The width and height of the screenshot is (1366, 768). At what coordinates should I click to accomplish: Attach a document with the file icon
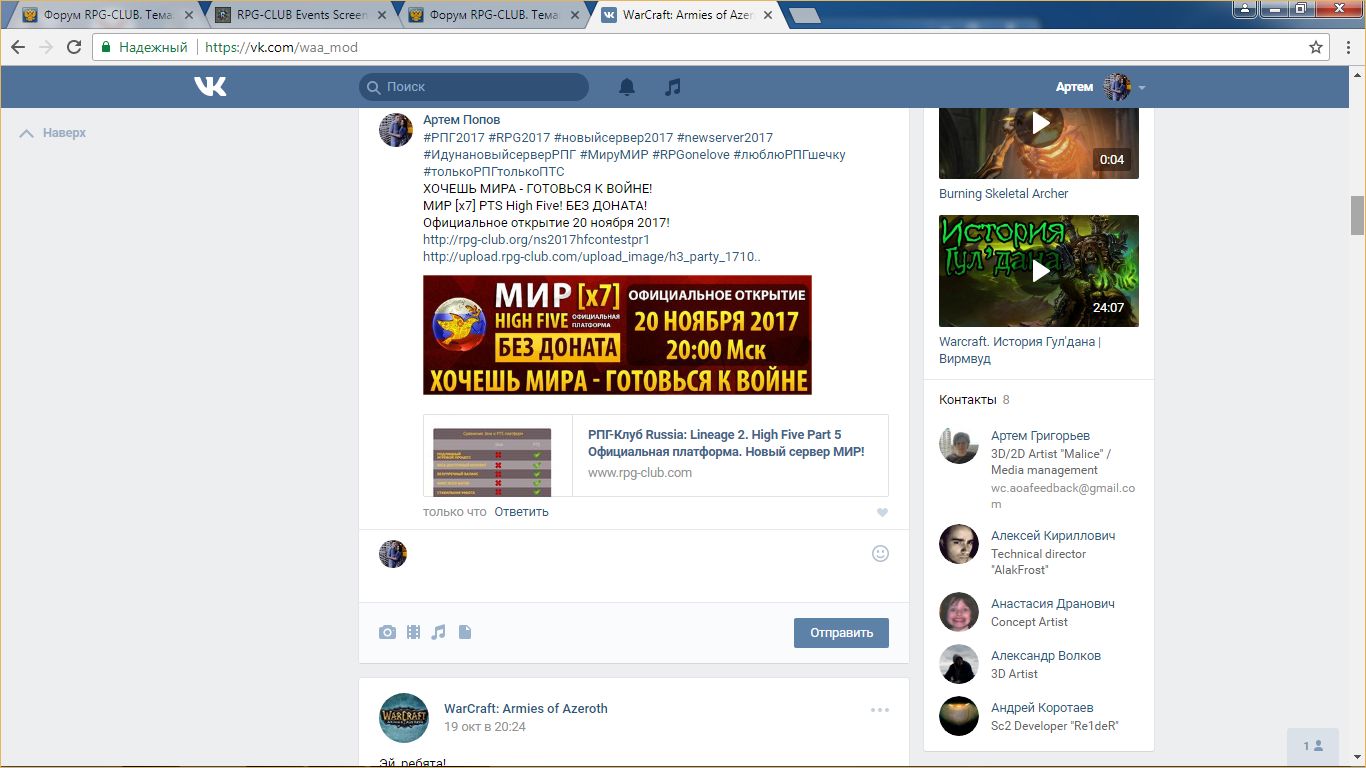(465, 632)
